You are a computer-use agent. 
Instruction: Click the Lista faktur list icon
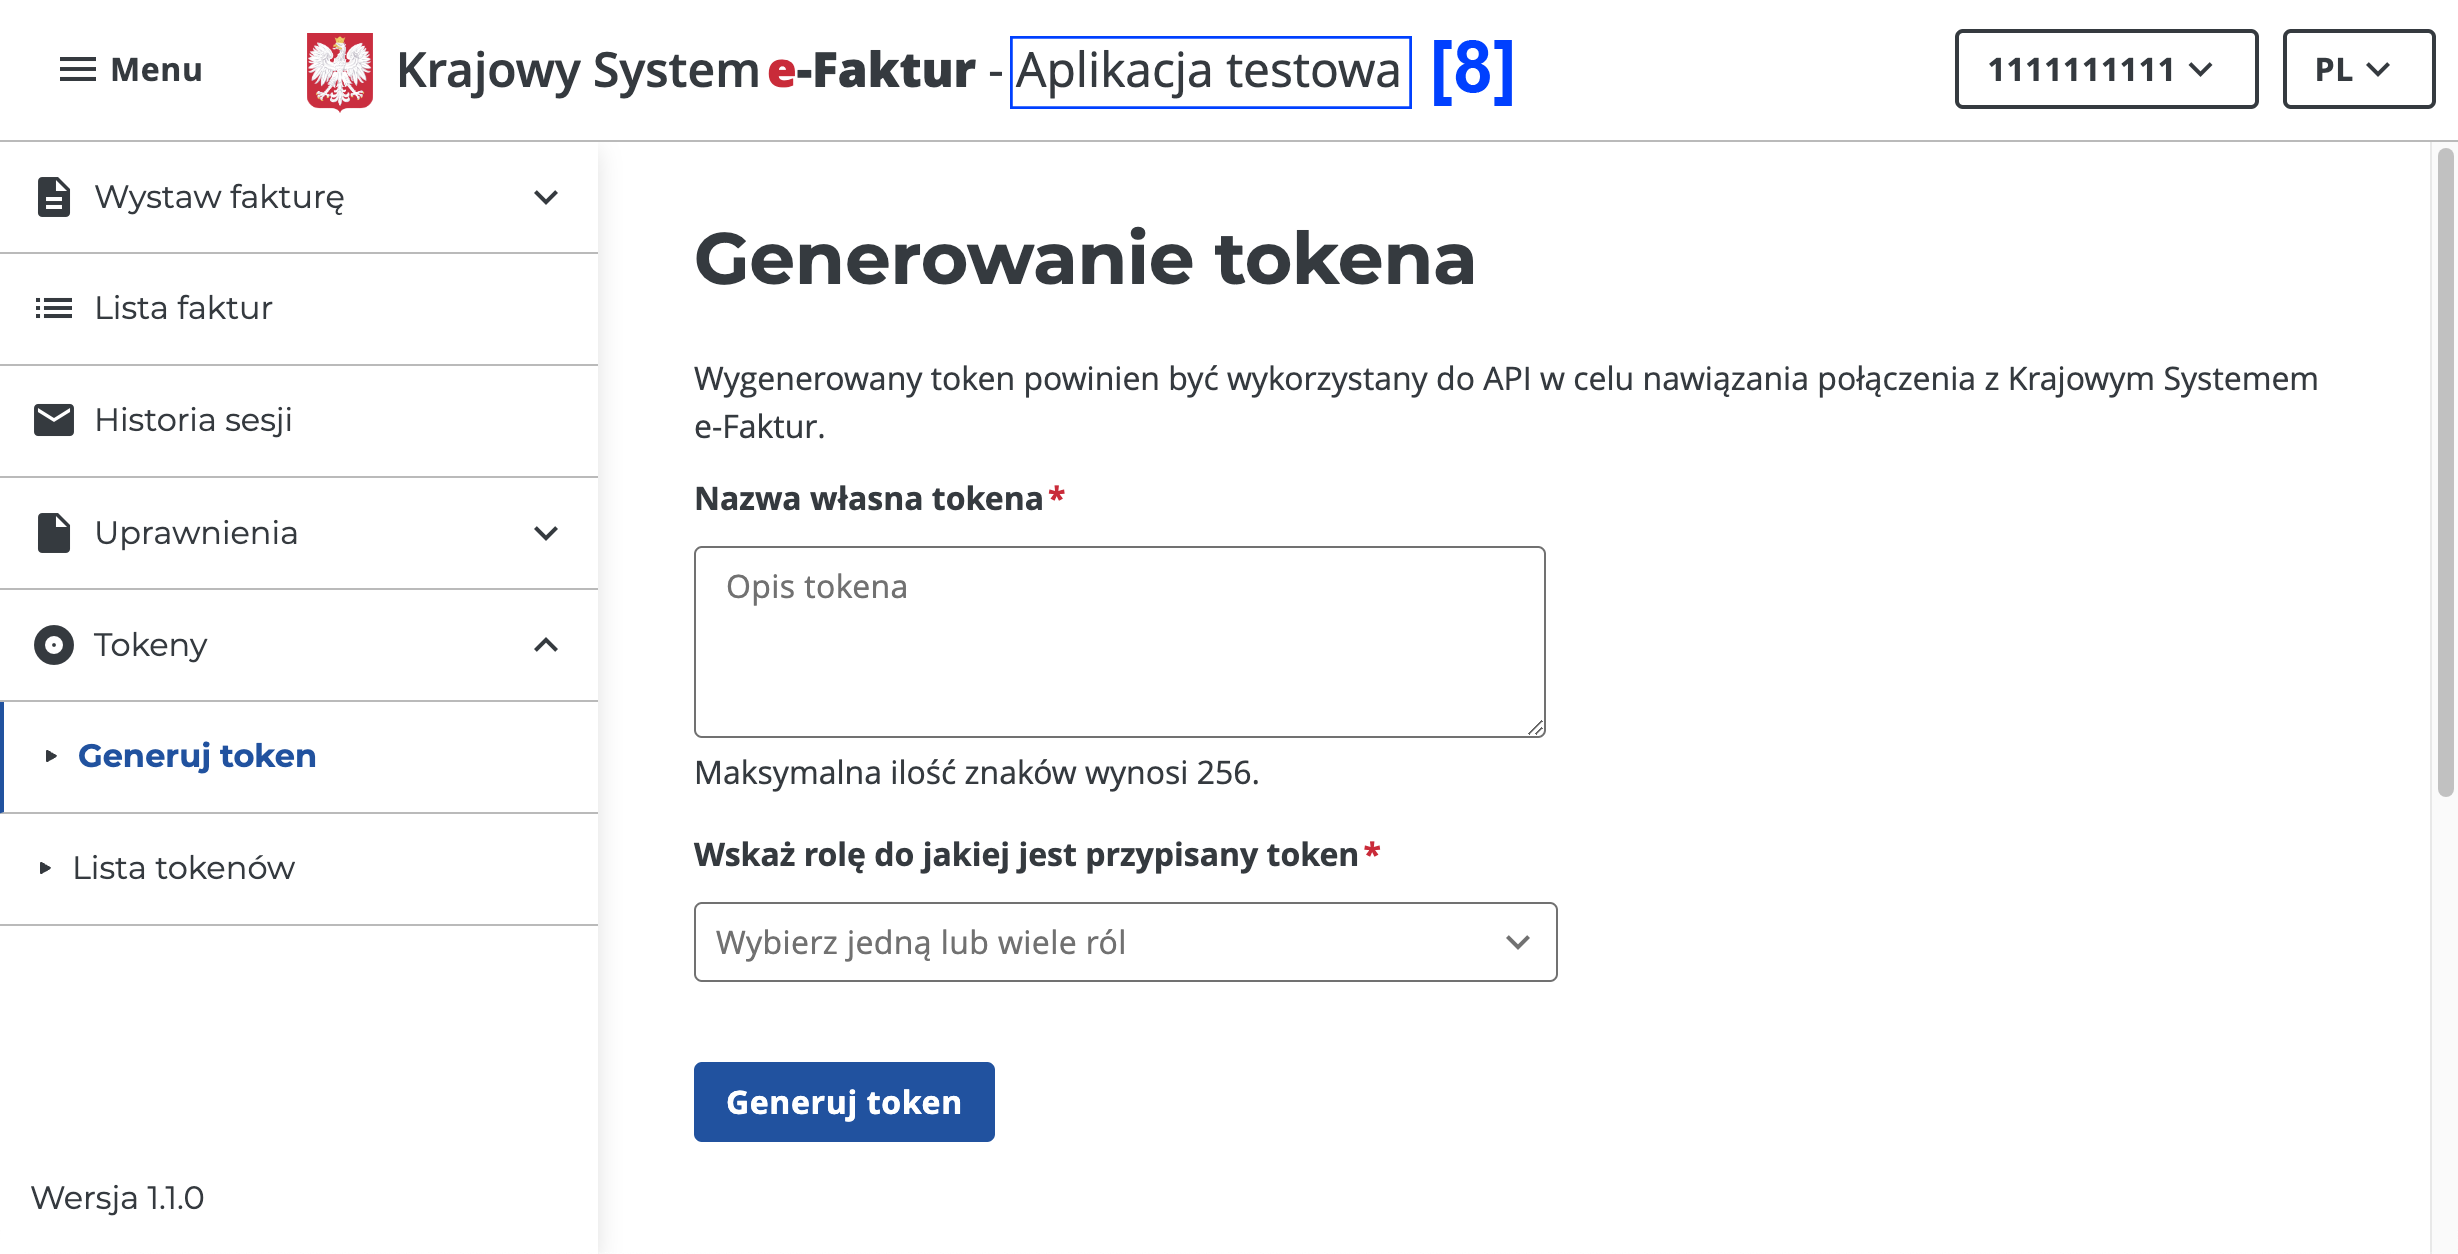pyautogui.click(x=53, y=308)
